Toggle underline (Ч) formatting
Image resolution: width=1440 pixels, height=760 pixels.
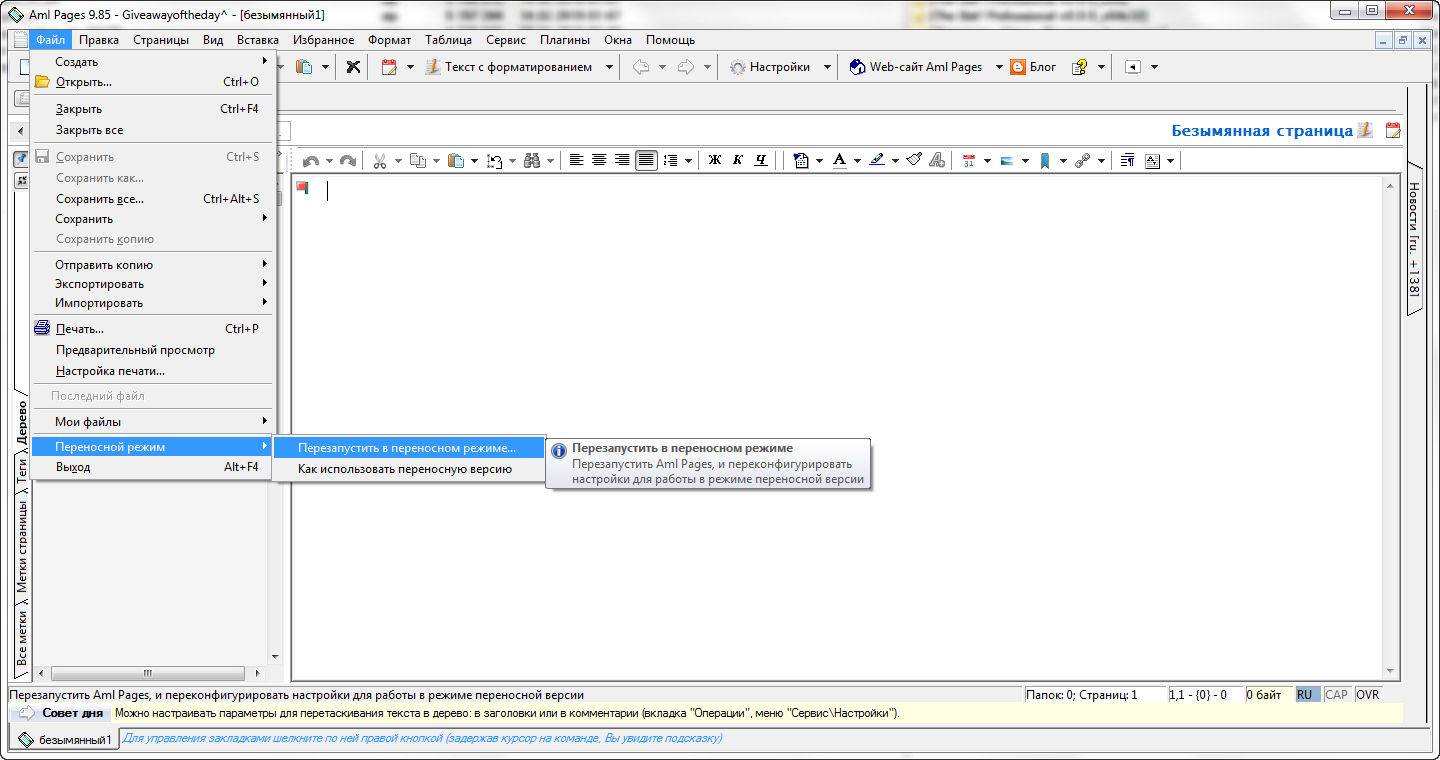pos(761,160)
